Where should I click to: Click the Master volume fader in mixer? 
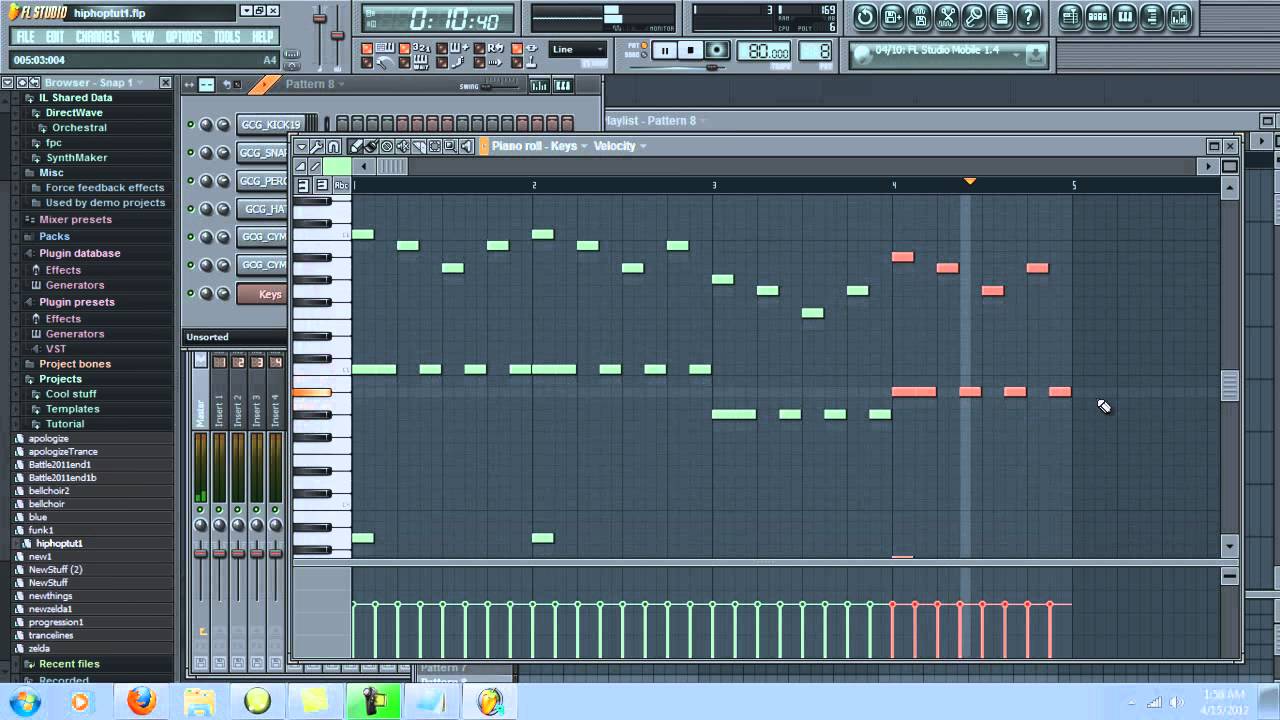[200, 552]
